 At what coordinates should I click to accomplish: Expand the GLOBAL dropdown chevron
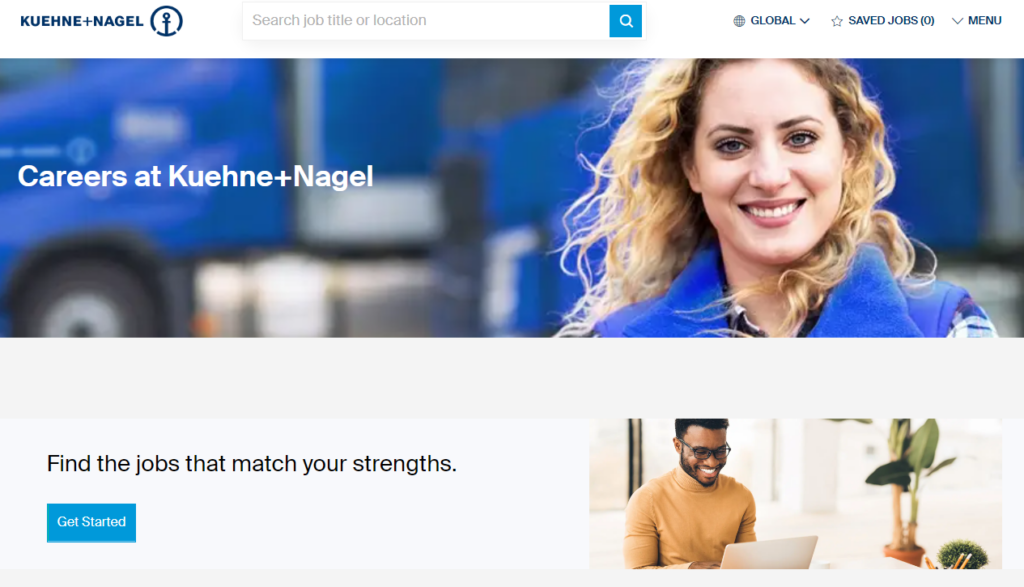click(x=805, y=21)
